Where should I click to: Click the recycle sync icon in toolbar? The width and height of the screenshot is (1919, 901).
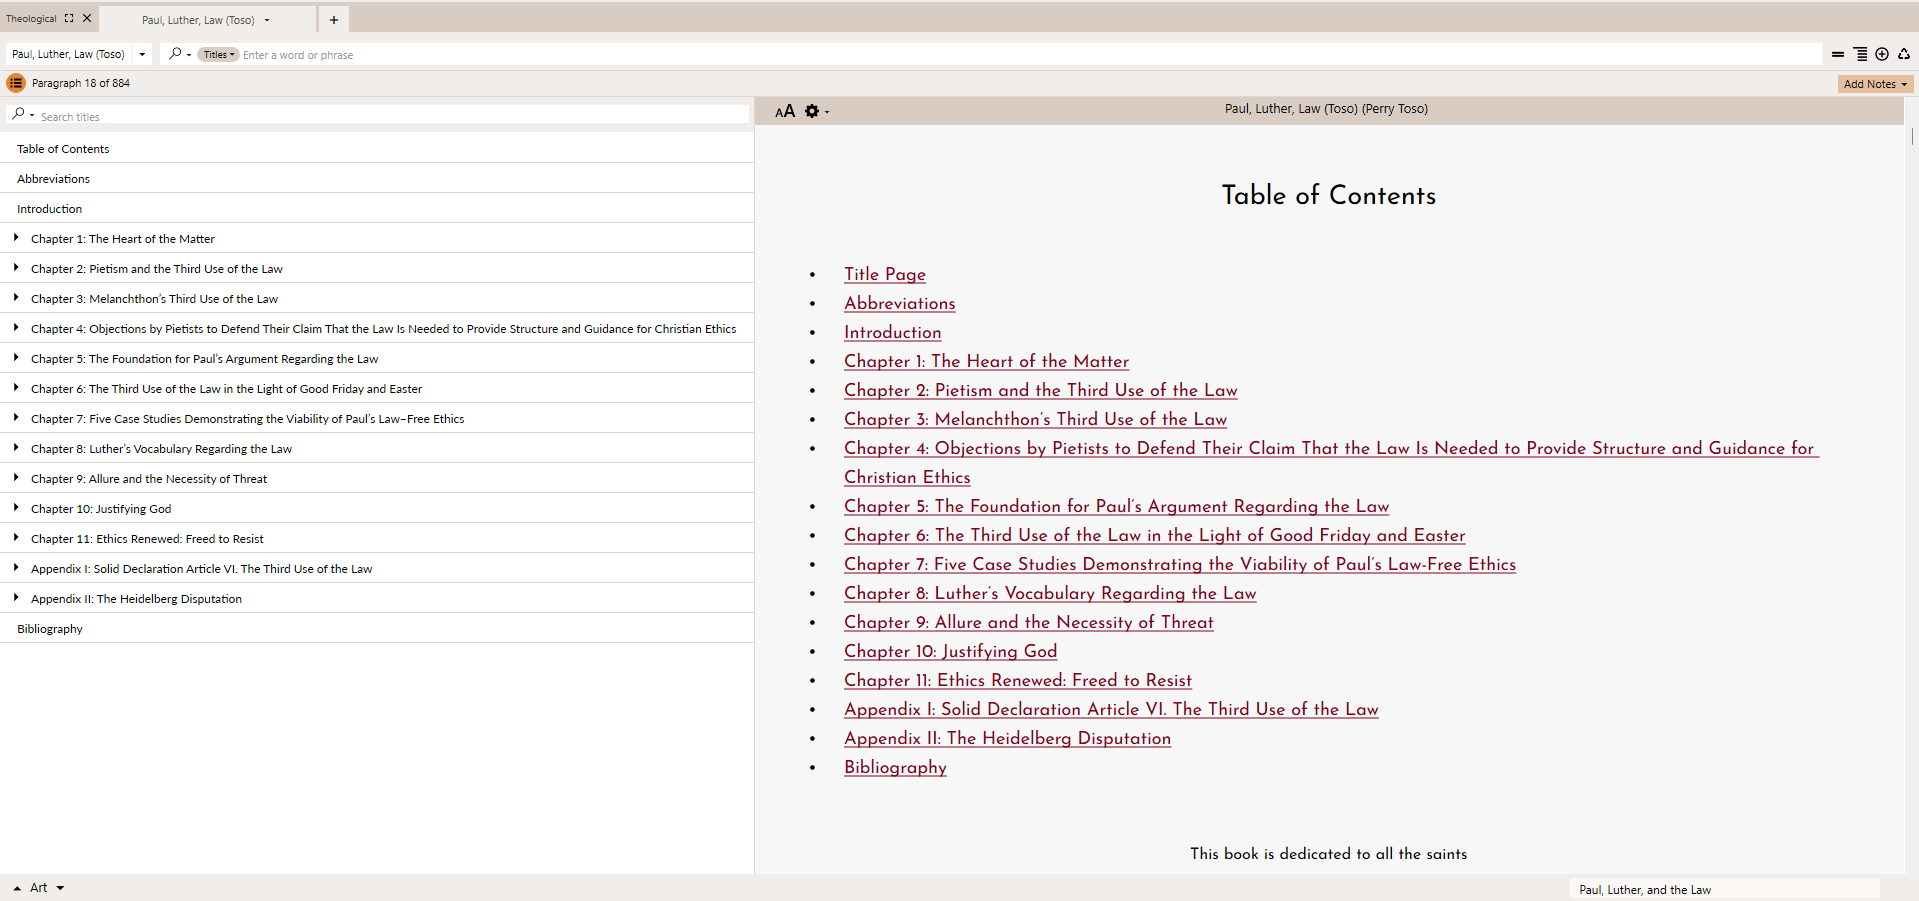coord(1904,54)
